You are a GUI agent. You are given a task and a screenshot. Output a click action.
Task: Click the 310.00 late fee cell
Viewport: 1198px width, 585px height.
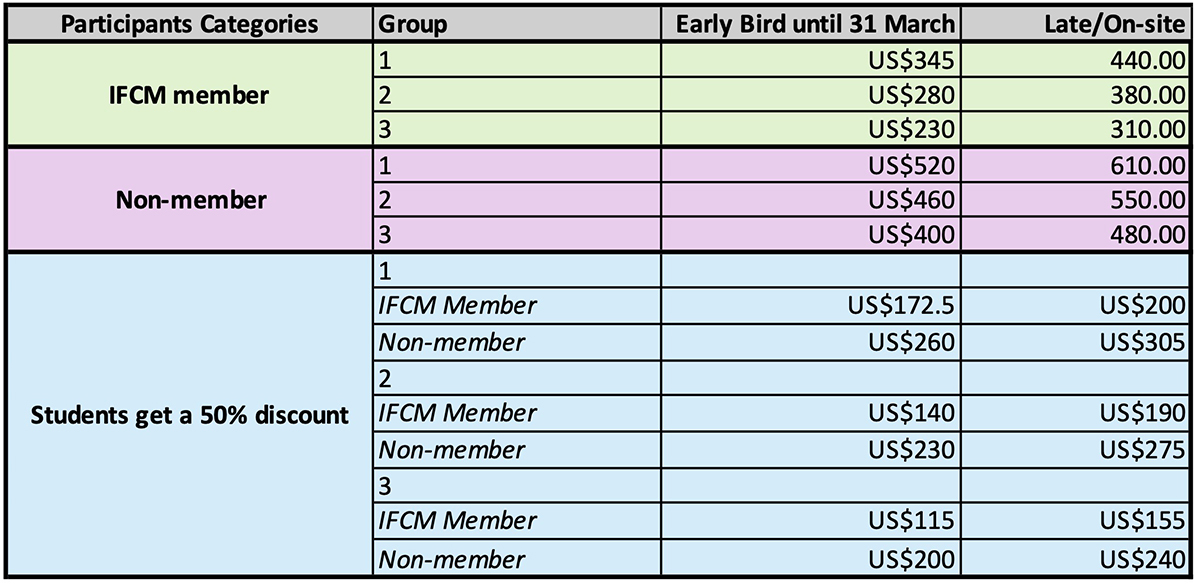tap(1146, 131)
